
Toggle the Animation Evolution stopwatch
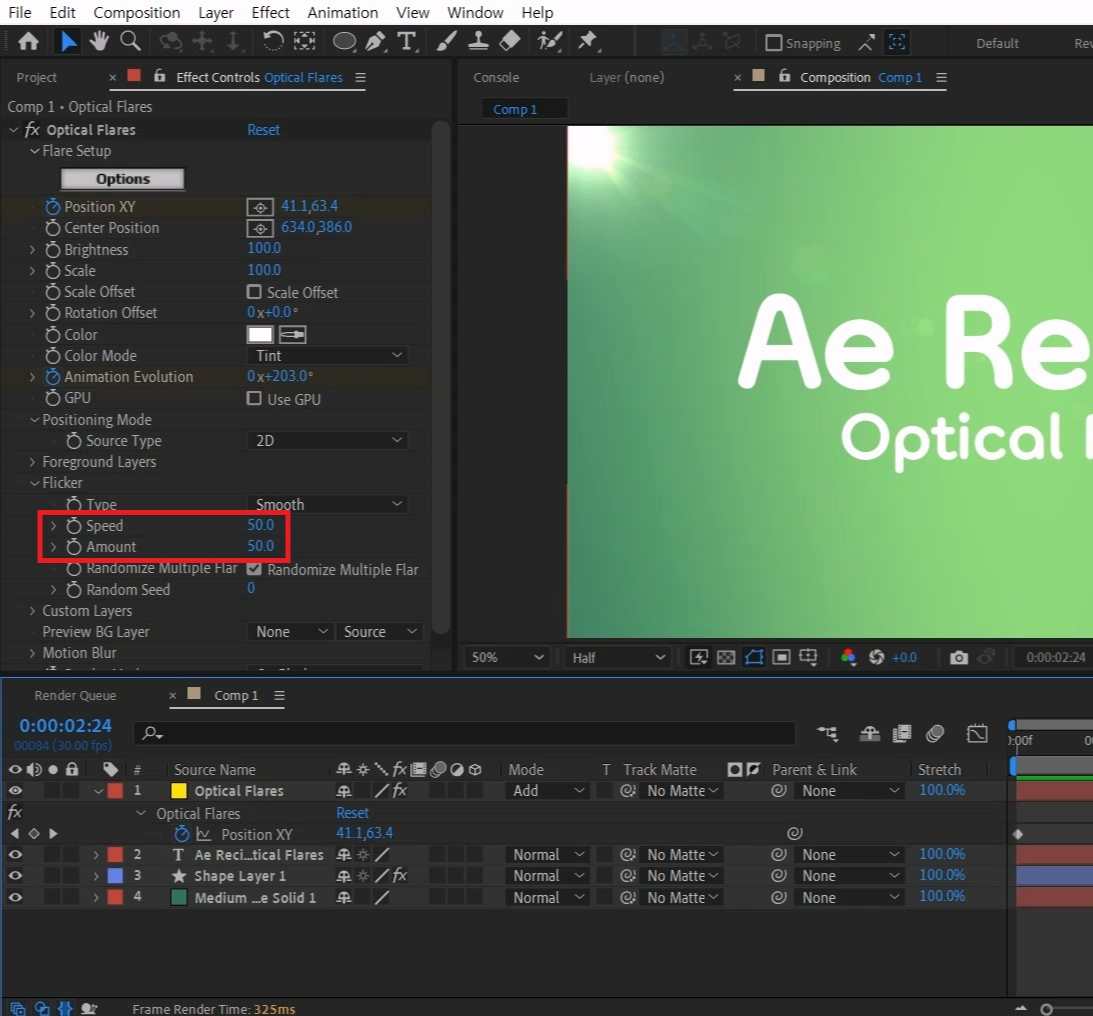(x=53, y=377)
